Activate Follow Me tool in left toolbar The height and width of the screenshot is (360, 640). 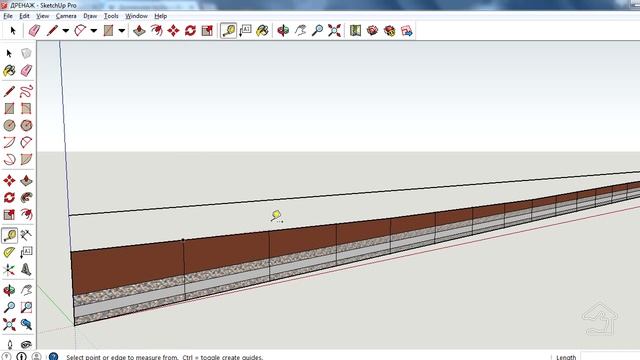[26, 198]
